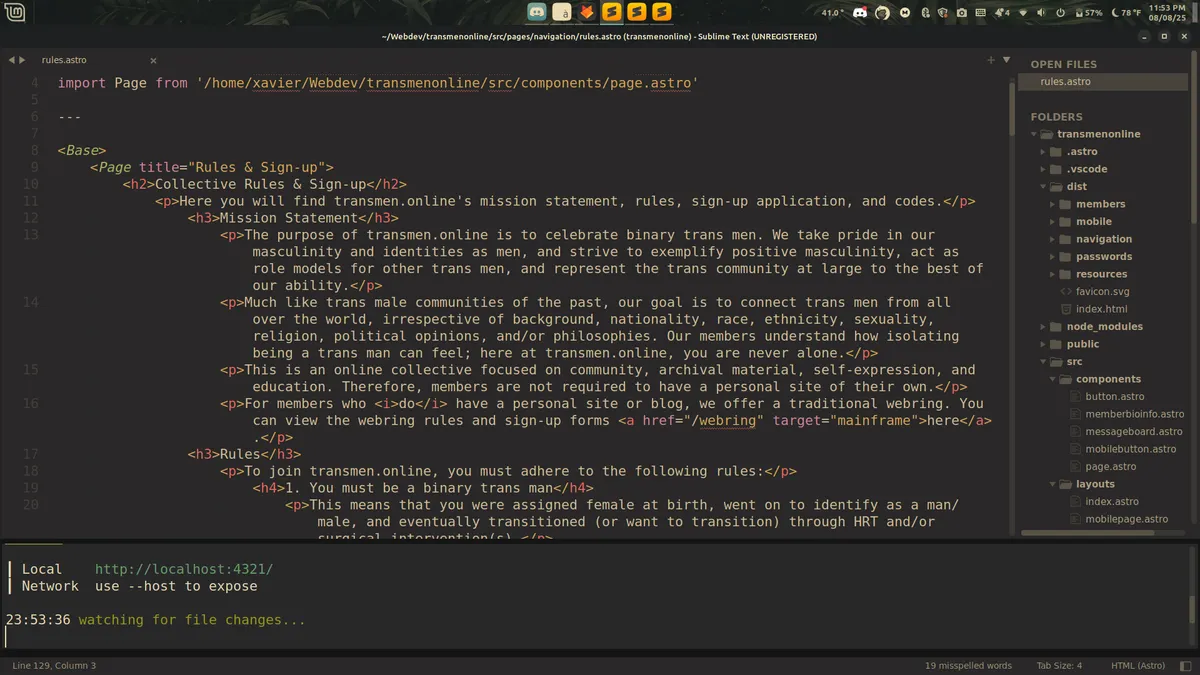
Task: Open favicon.svg in the sidebar
Action: 1102,292
